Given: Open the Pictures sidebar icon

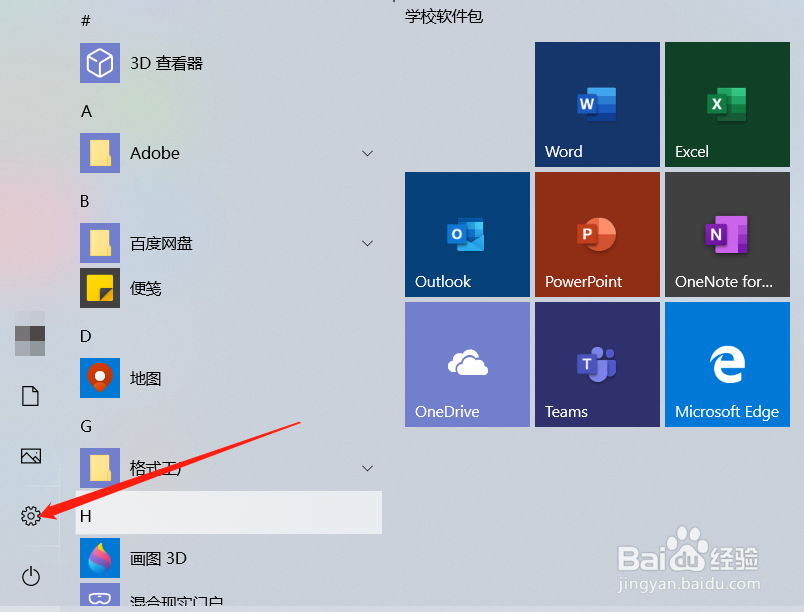Looking at the screenshot, I should [31, 456].
